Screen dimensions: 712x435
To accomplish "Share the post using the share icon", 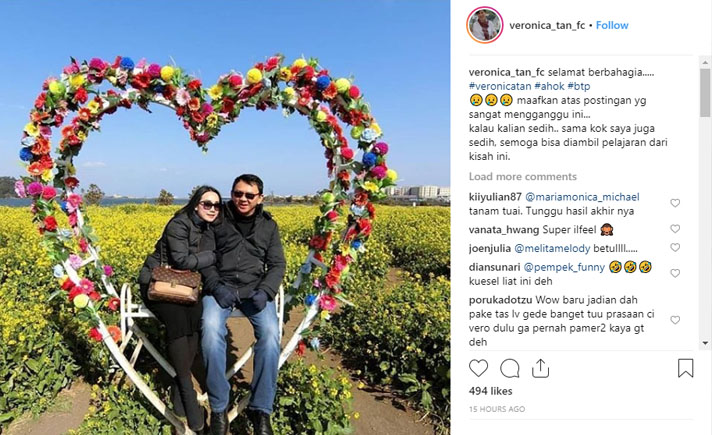I will tap(540, 368).
